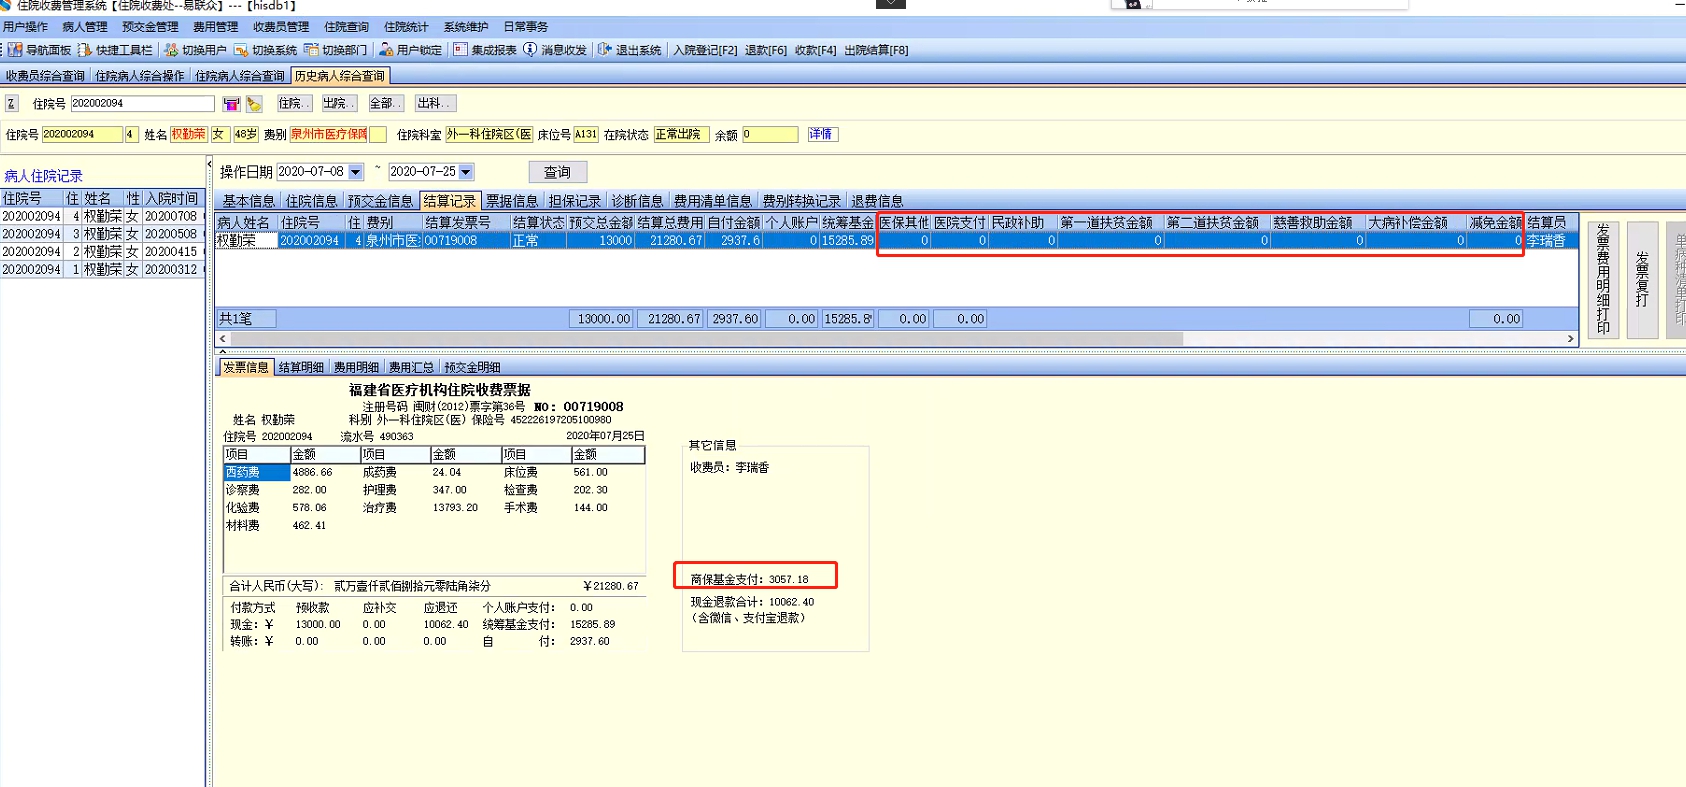The image size is (1686, 787).
Task: Click the settlement grid horizontal scrollbar
Action: 706,339
